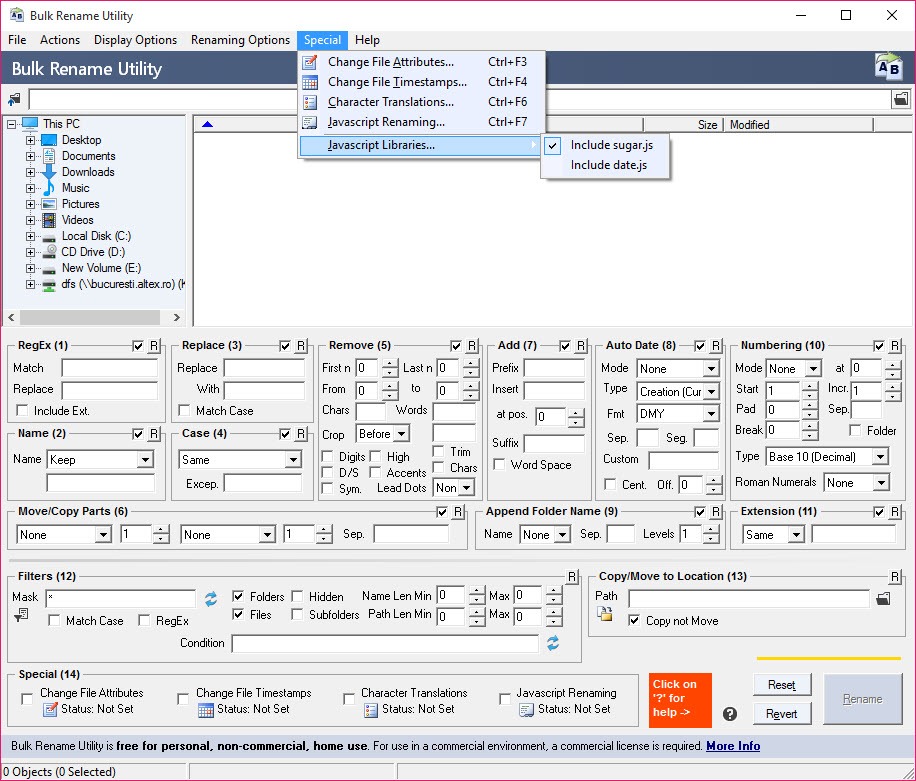Click the refresh icon next to Mask field

(x=210, y=598)
